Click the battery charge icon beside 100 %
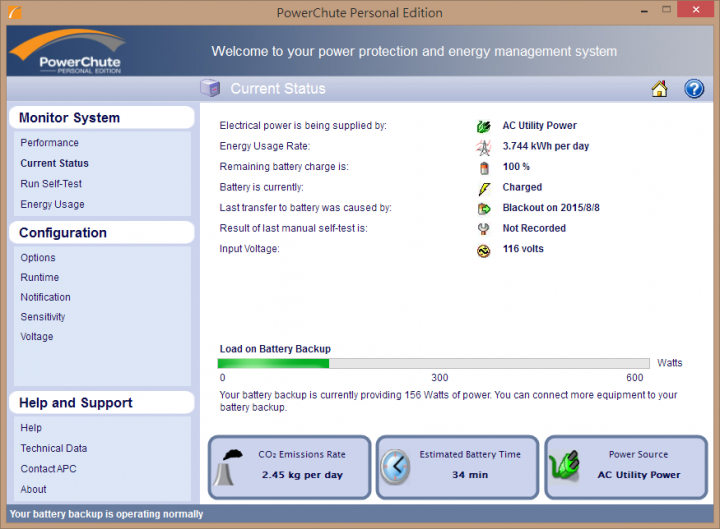 coord(484,168)
